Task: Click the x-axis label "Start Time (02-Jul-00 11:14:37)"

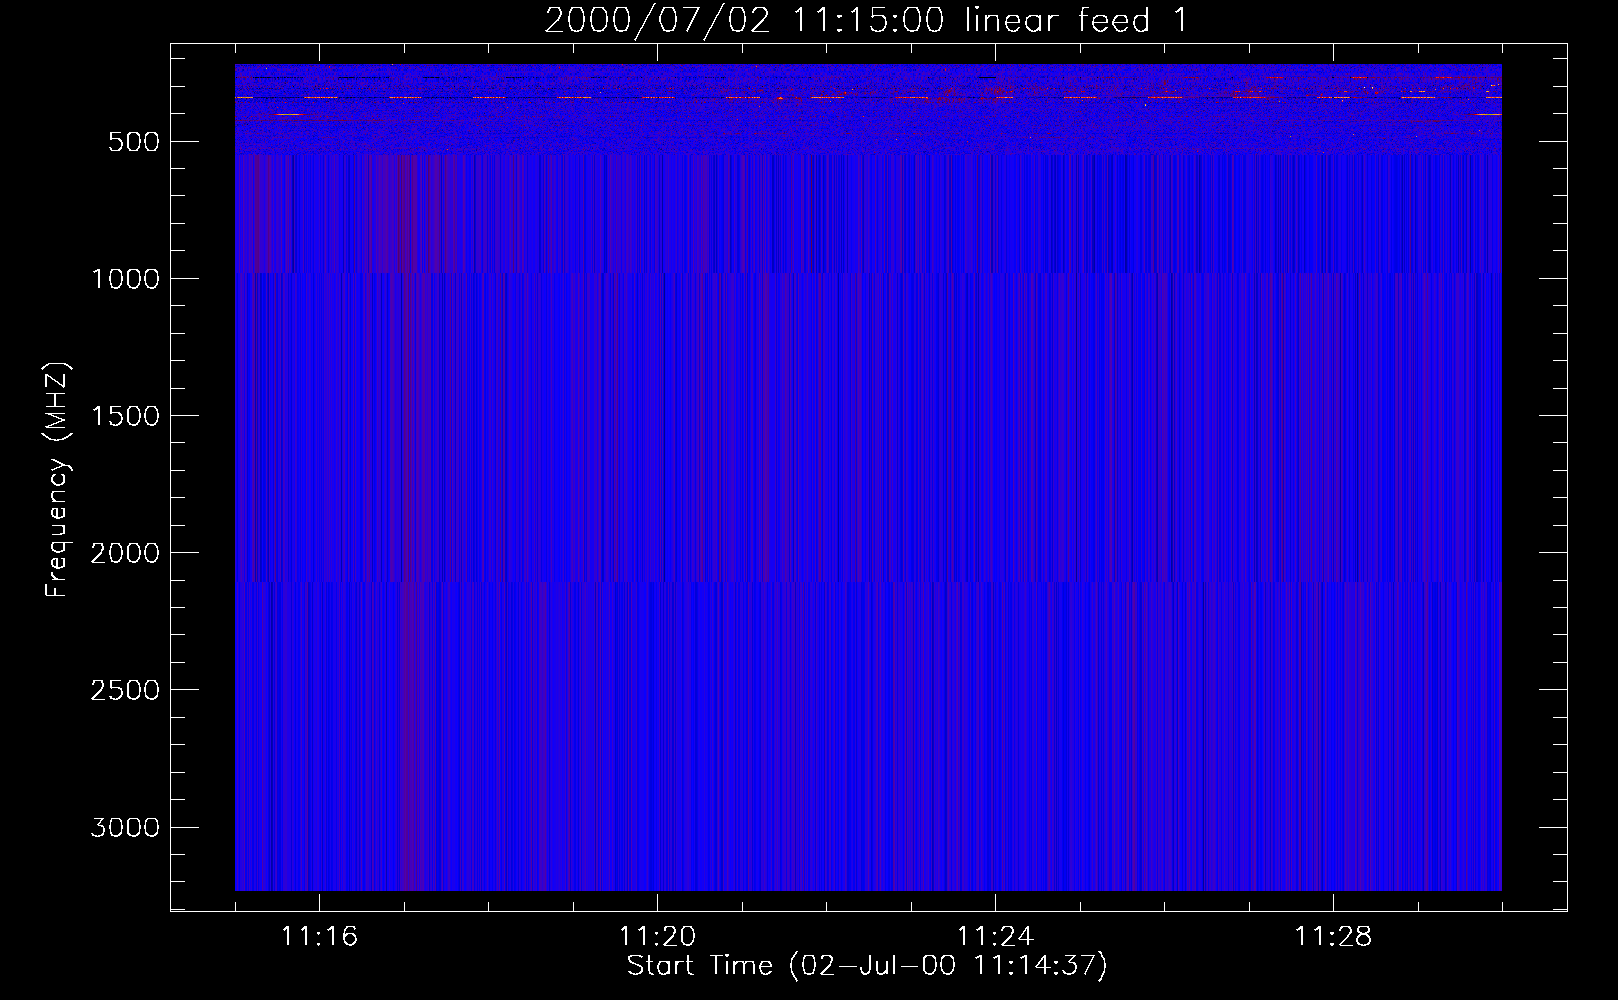Action: tap(867, 966)
